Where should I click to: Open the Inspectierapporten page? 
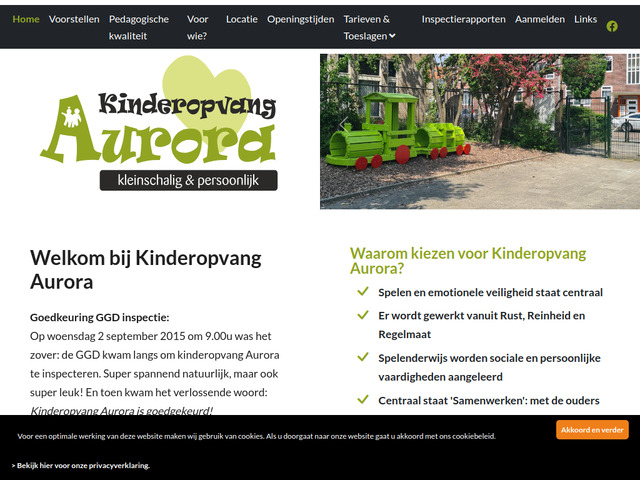click(463, 19)
